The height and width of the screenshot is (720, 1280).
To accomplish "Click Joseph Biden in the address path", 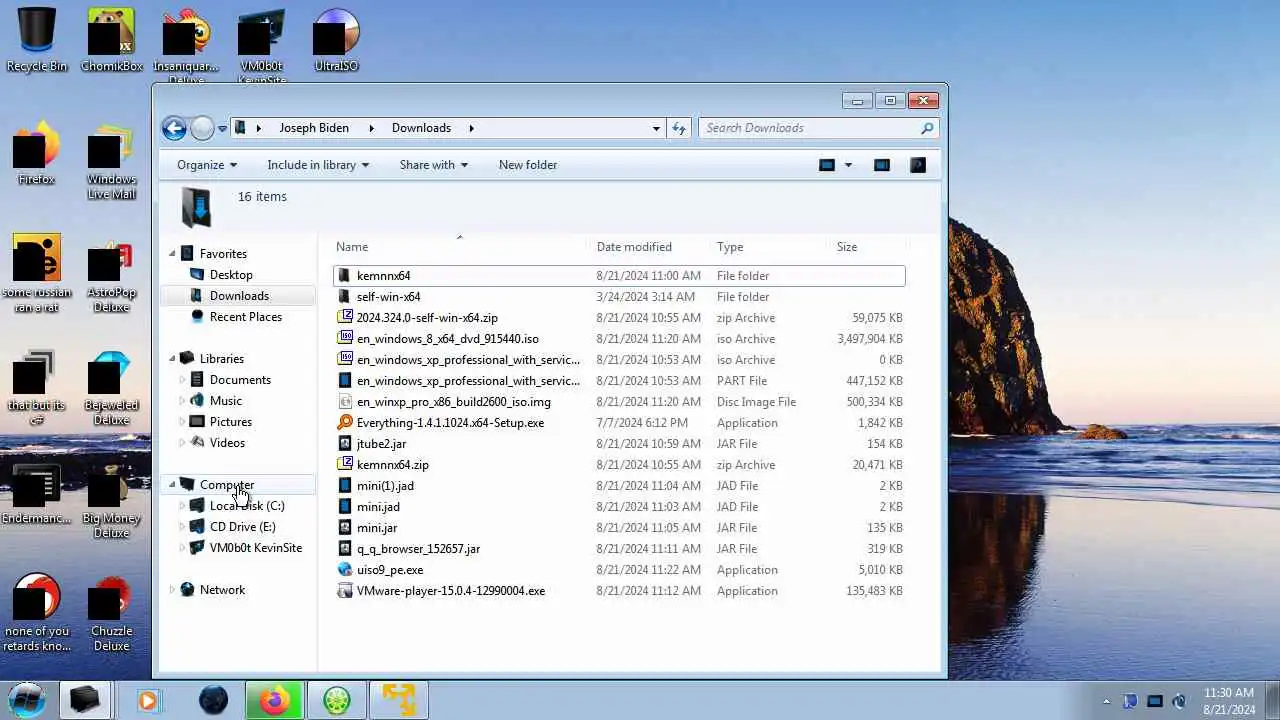I will tap(314, 128).
